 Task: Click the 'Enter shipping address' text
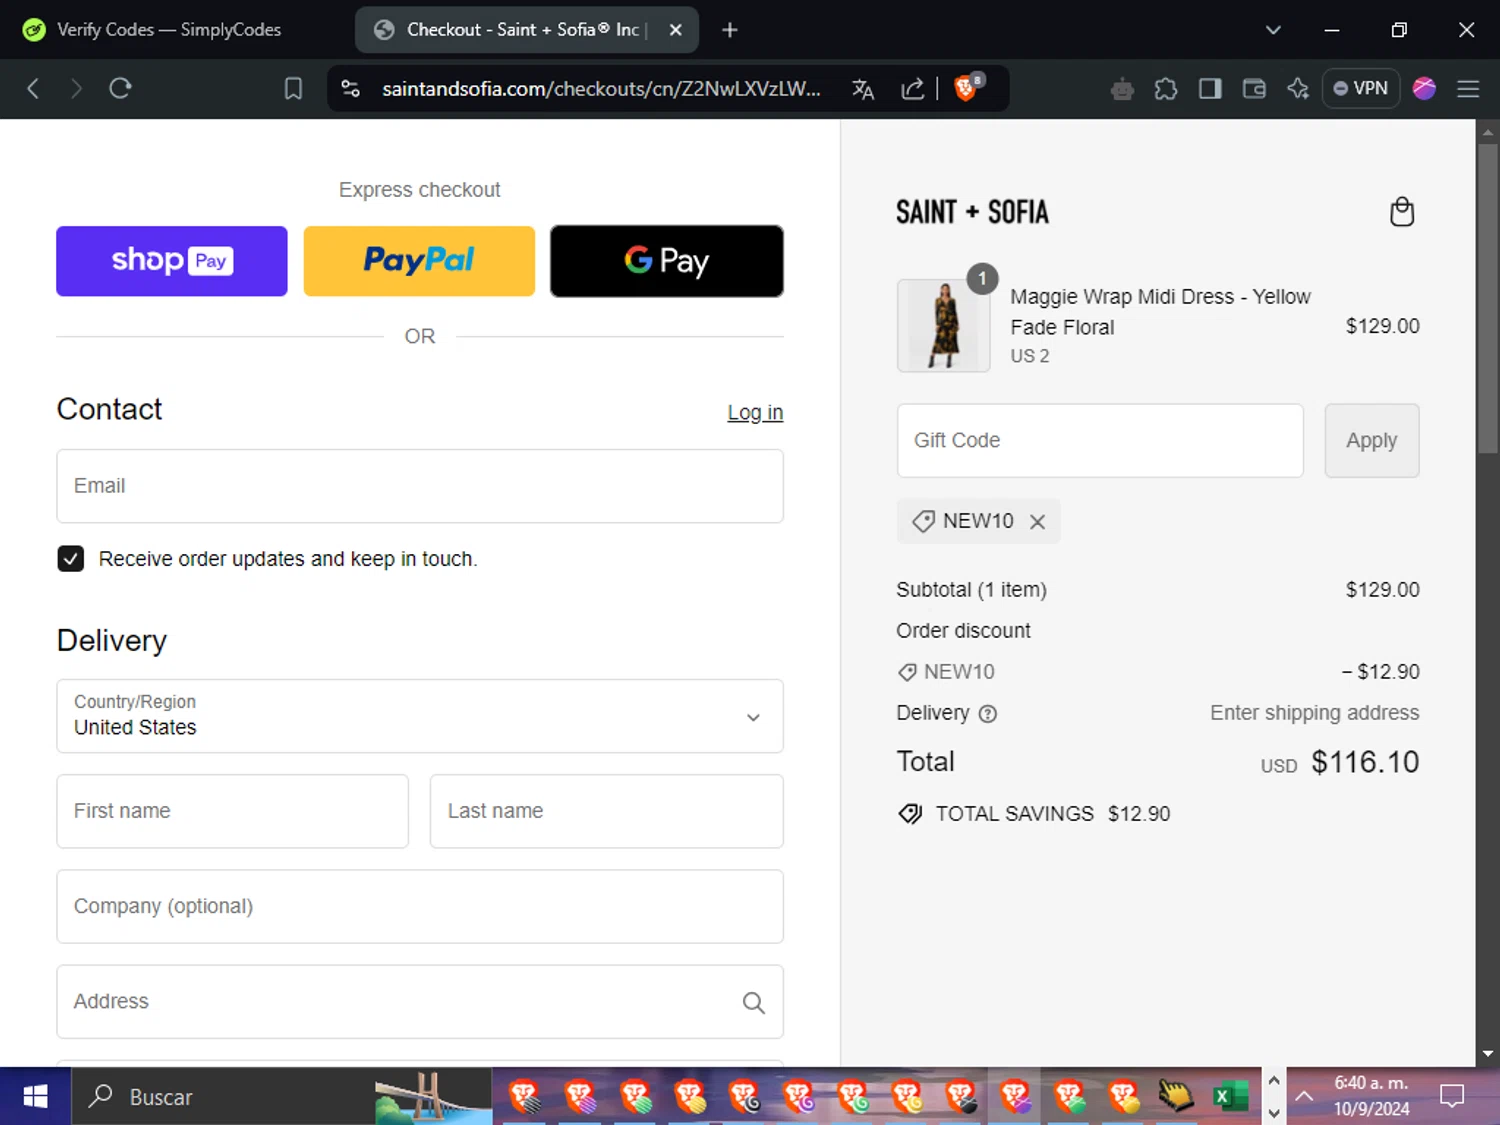pos(1314,713)
